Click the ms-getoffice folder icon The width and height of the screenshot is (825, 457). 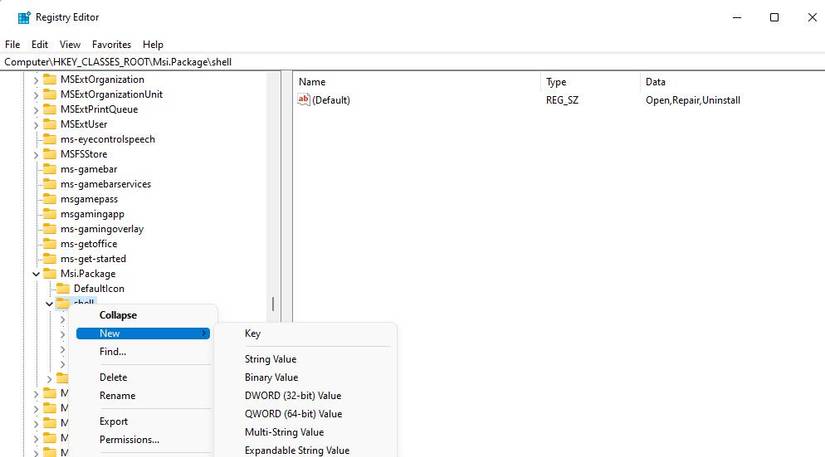coord(49,244)
